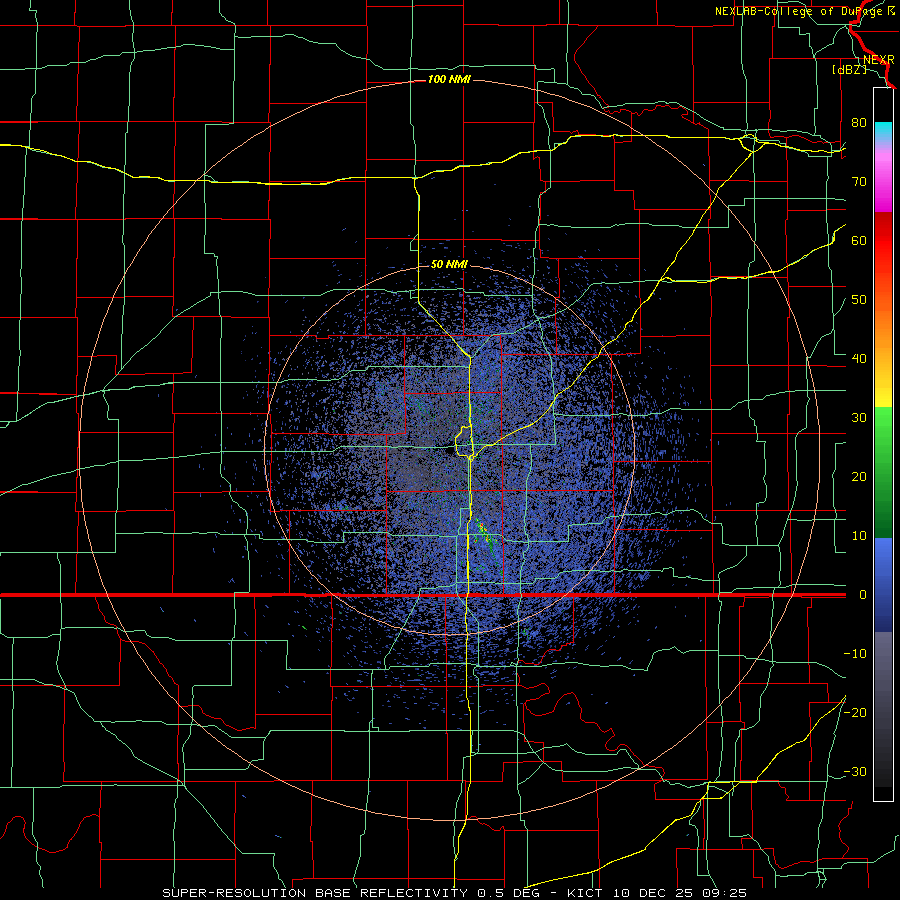This screenshot has height=900, width=900.
Task: Click the yellow-red high reflectivity echo cluster
Action: pos(483,531)
